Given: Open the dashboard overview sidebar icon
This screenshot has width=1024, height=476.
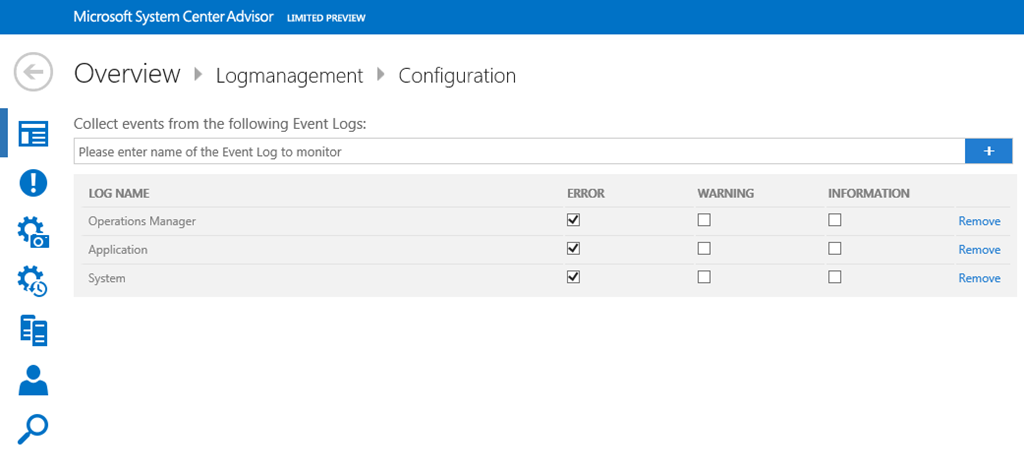Looking at the screenshot, I should pos(33,134).
